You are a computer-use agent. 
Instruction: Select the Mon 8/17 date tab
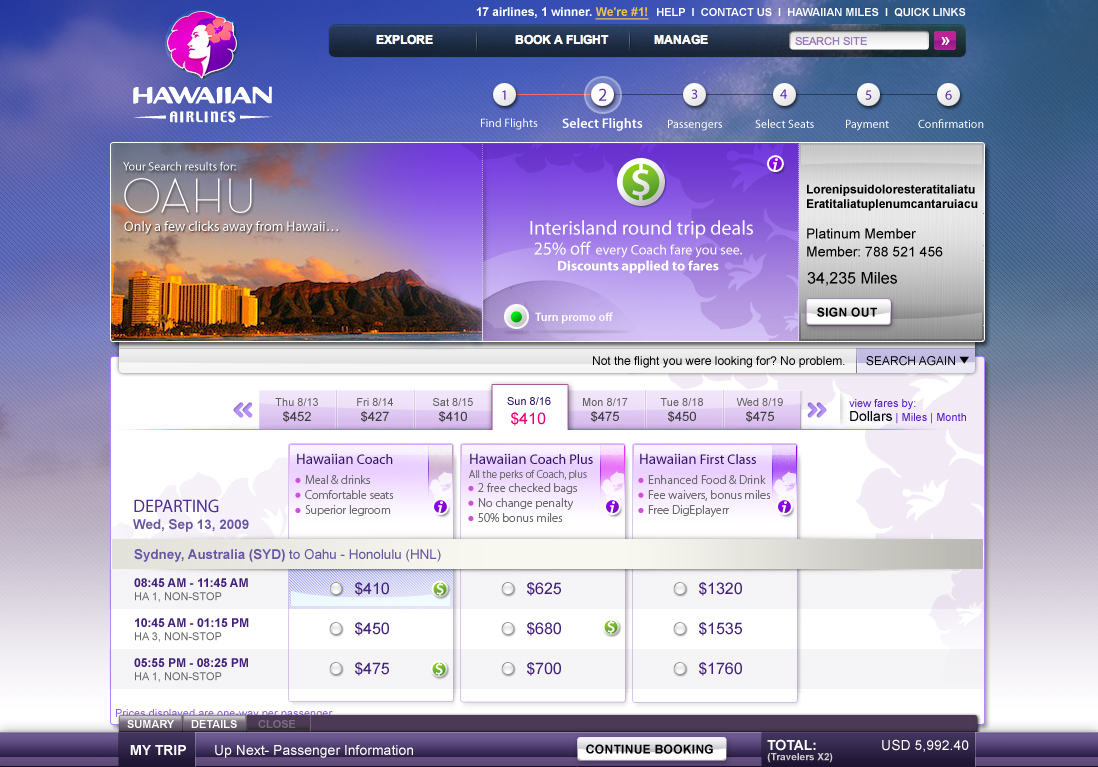click(605, 410)
